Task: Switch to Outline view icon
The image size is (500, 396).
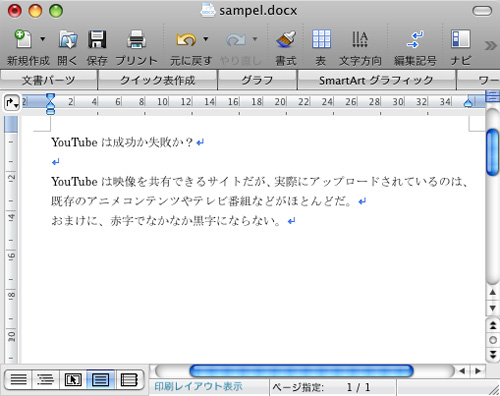Action: click(x=46, y=379)
